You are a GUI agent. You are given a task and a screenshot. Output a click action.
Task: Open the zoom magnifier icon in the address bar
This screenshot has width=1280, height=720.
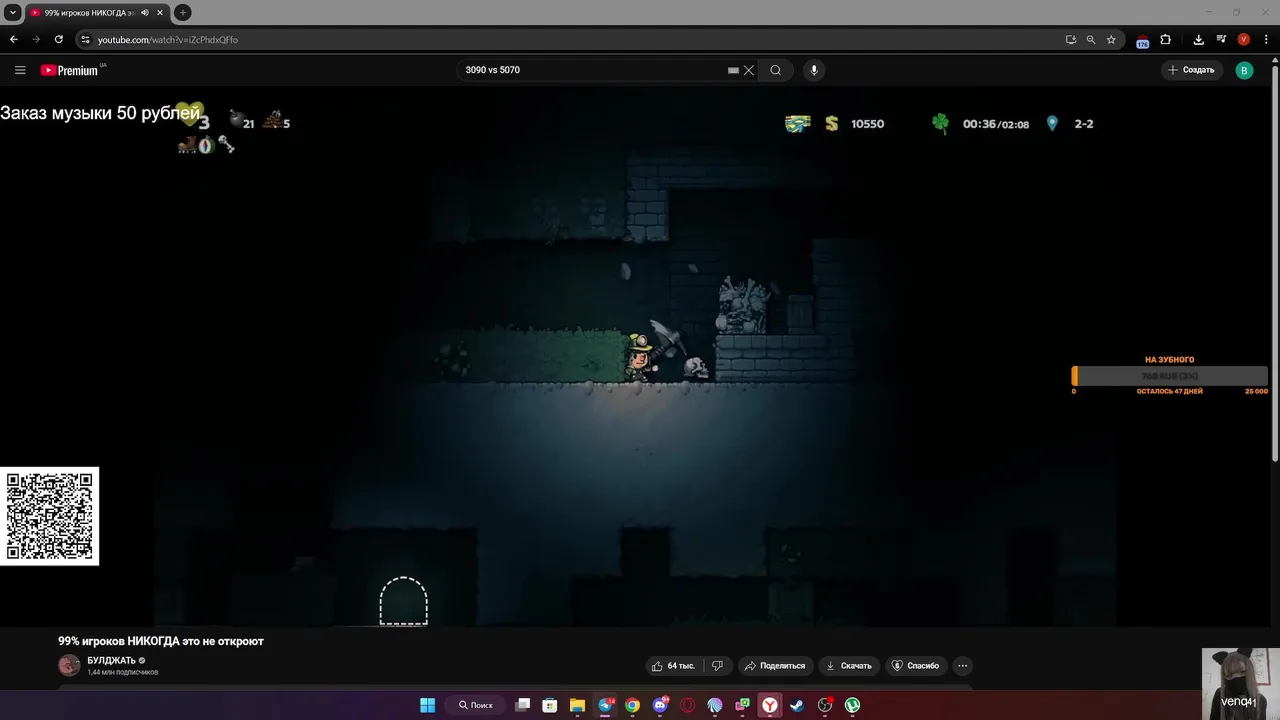click(x=1091, y=40)
